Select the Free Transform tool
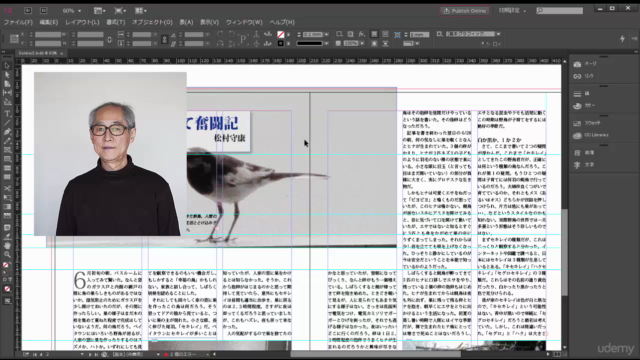Image resolution: width=640 pixels, height=360 pixels. 7,197
